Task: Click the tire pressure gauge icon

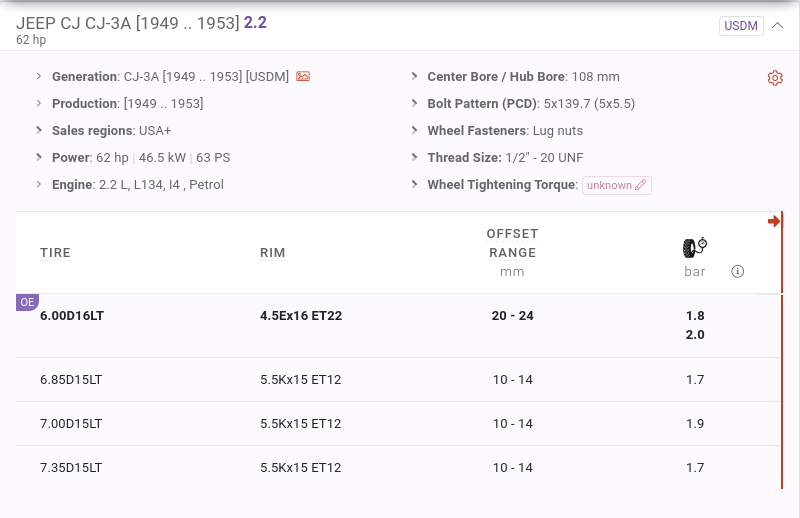Action: [695, 248]
